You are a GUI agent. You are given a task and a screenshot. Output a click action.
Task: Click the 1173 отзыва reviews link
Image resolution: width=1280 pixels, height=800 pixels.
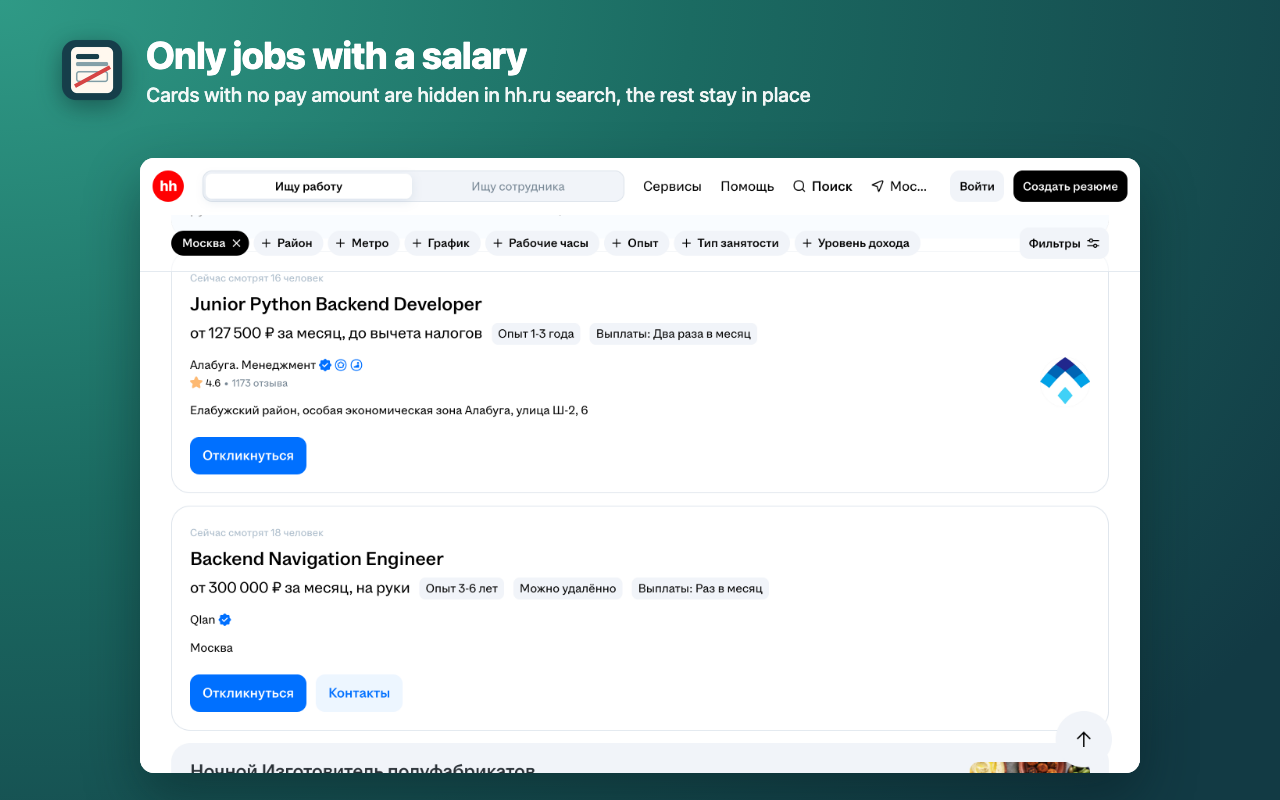[260, 383]
